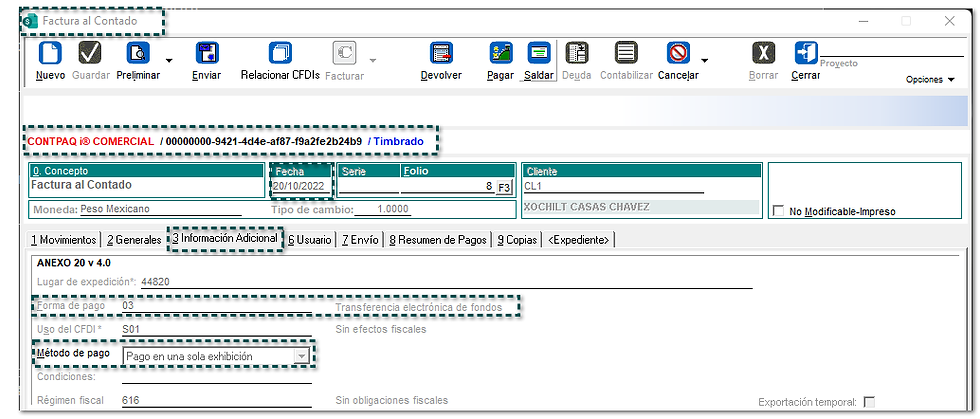Click the Contabilizar toolbar icon
This screenshot has height=419, width=980.
click(x=626, y=53)
